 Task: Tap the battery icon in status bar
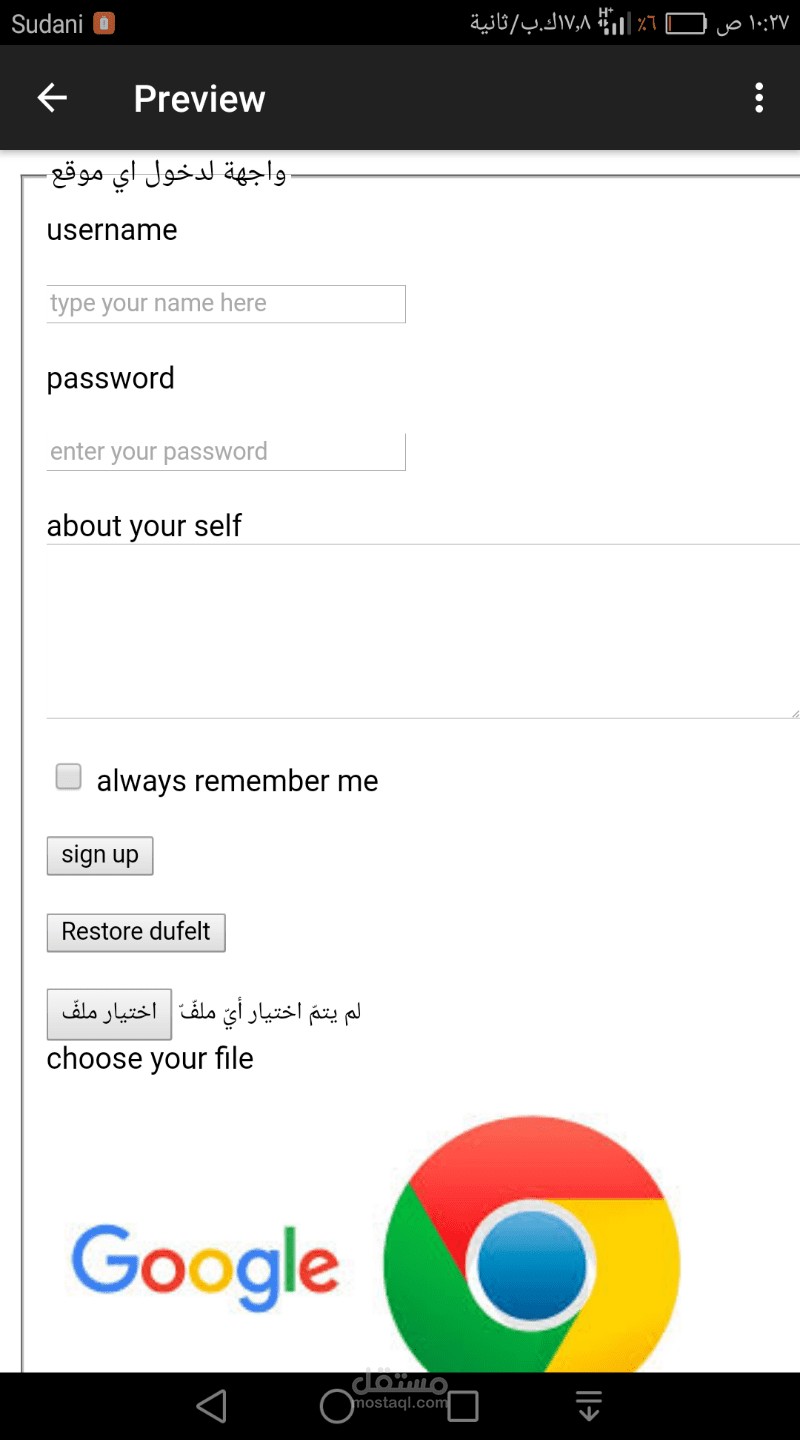point(686,23)
